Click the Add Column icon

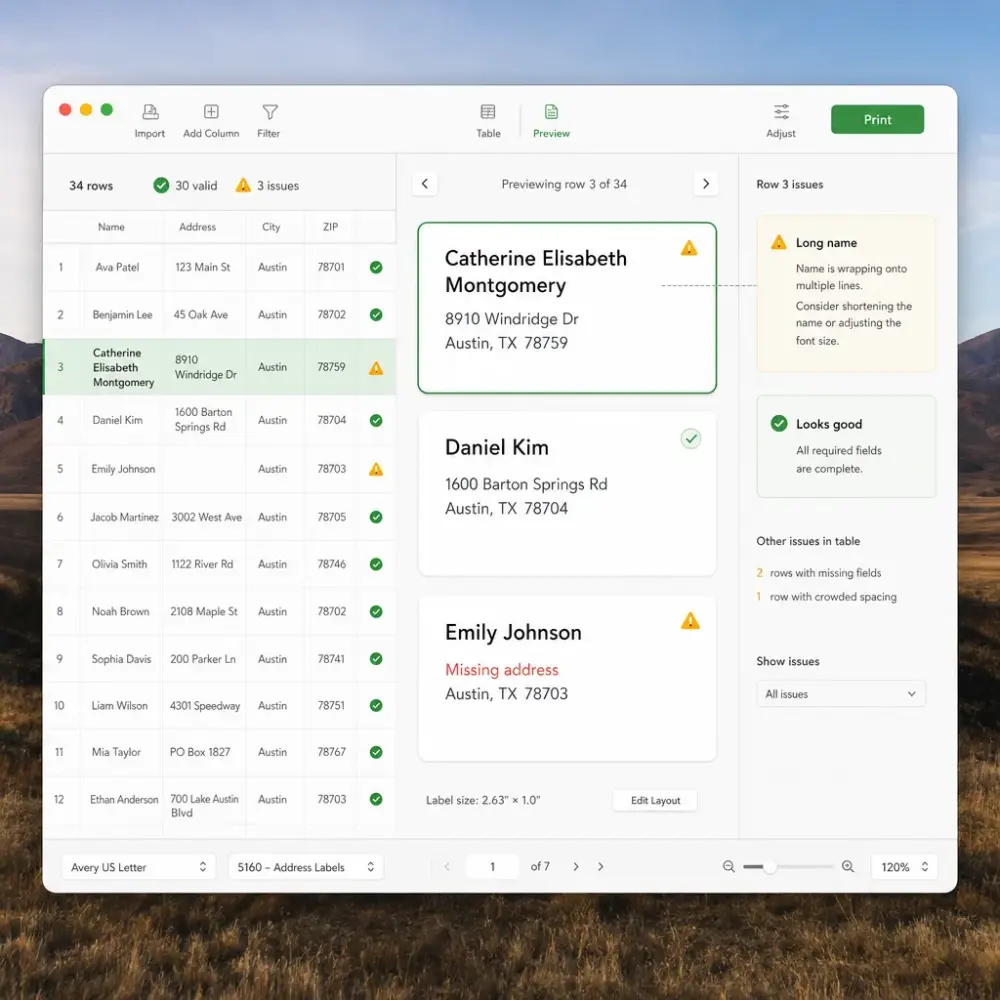pos(211,112)
